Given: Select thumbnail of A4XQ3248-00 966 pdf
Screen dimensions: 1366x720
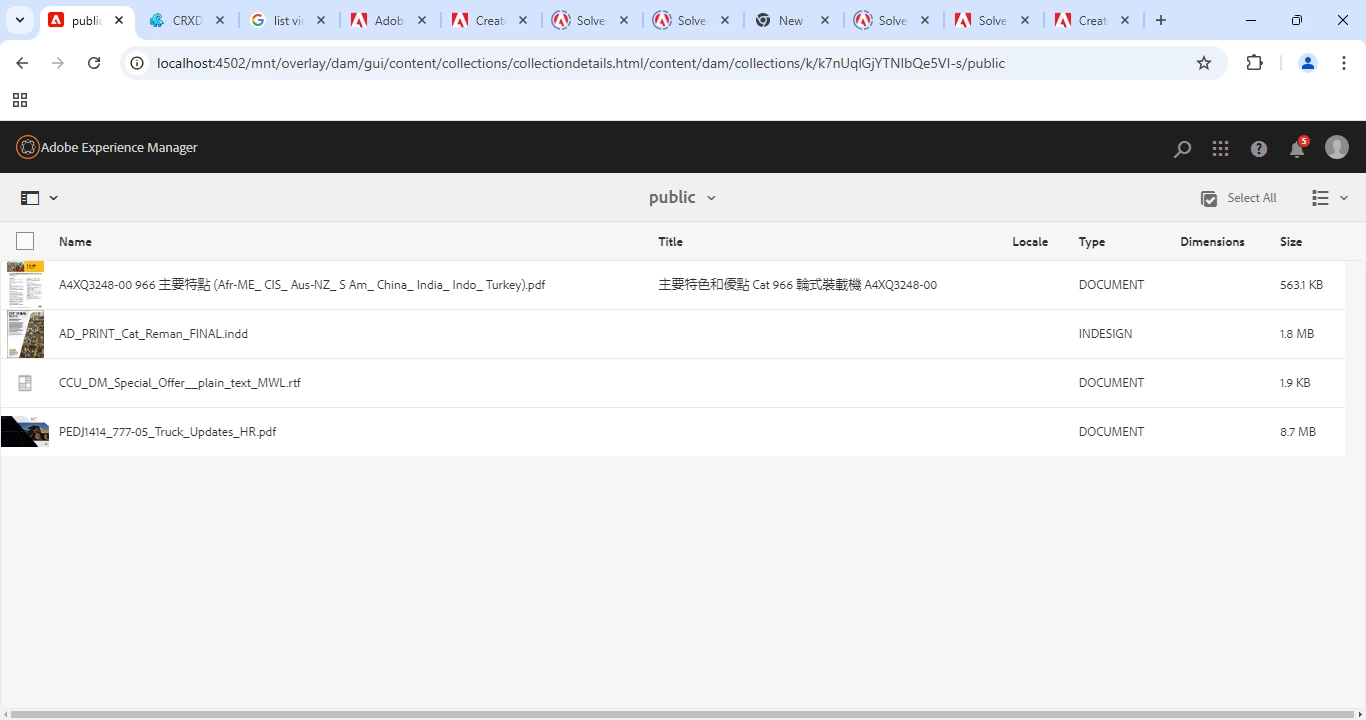Looking at the screenshot, I should coord(25,285).
